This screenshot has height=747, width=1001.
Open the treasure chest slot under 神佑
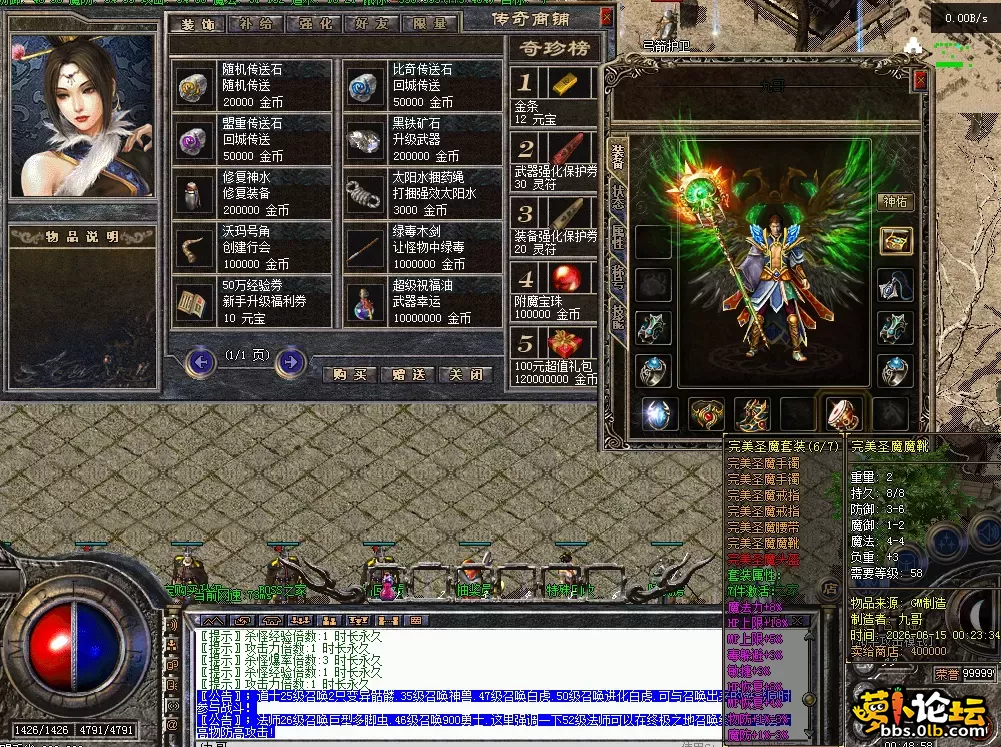click(x=896, y=241)
